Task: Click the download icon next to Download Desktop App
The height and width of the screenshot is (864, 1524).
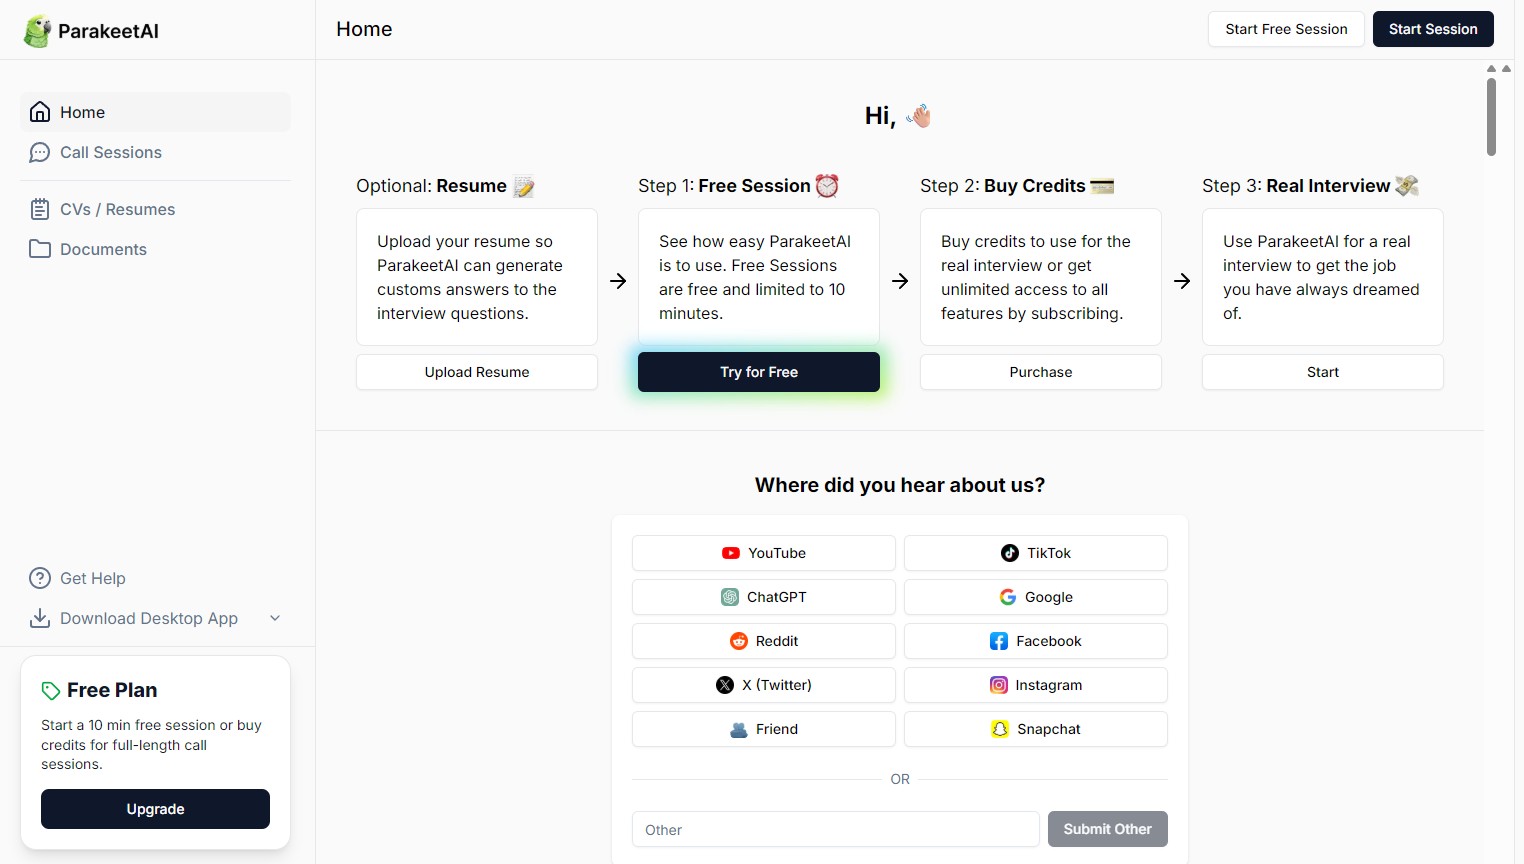Action: point(39,618)
